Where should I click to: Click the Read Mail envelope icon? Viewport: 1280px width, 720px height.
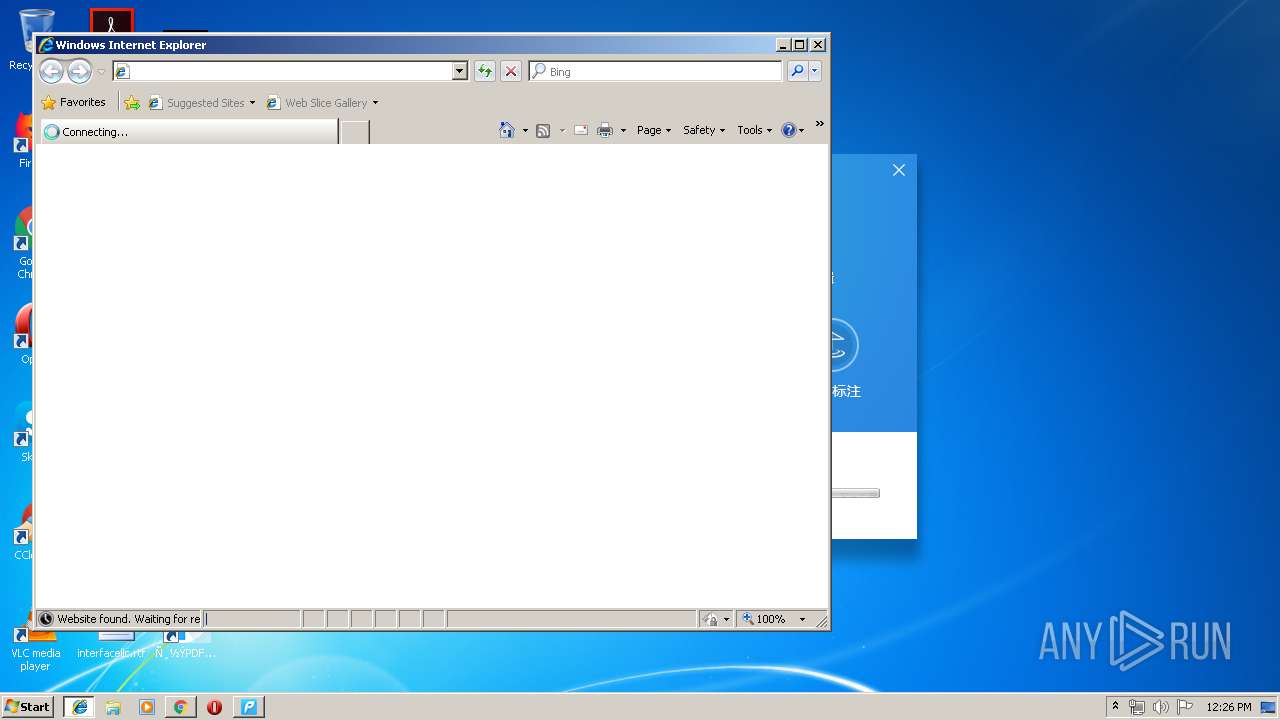[581, 130]
